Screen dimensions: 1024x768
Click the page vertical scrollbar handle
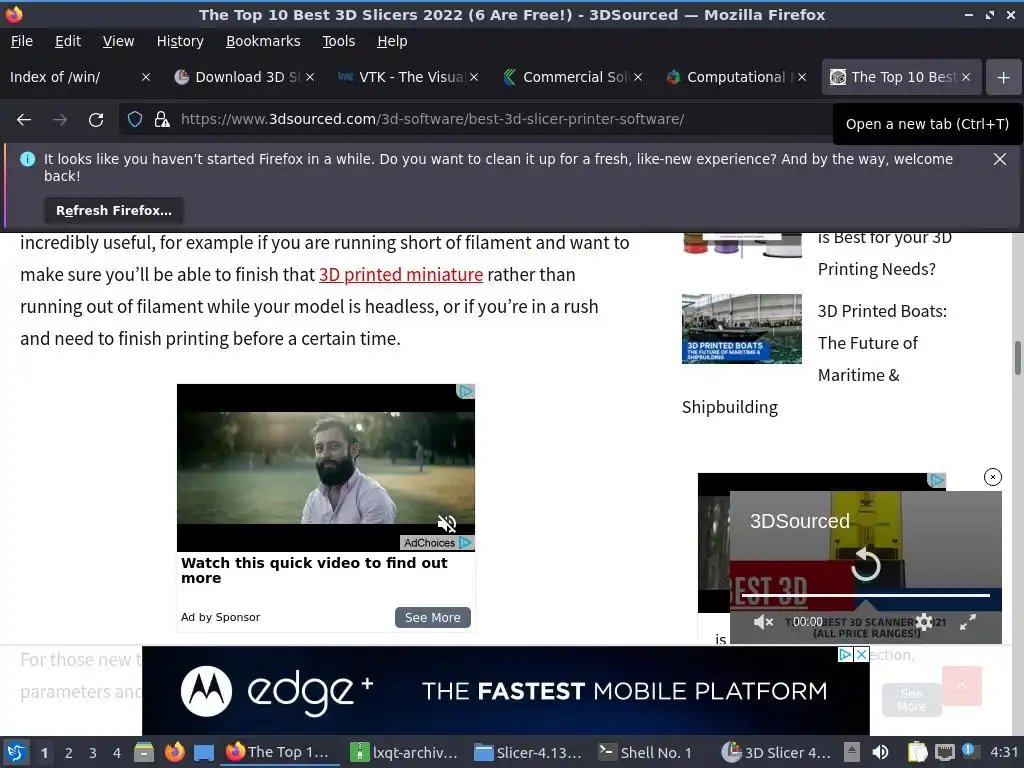click(1017, 358)
